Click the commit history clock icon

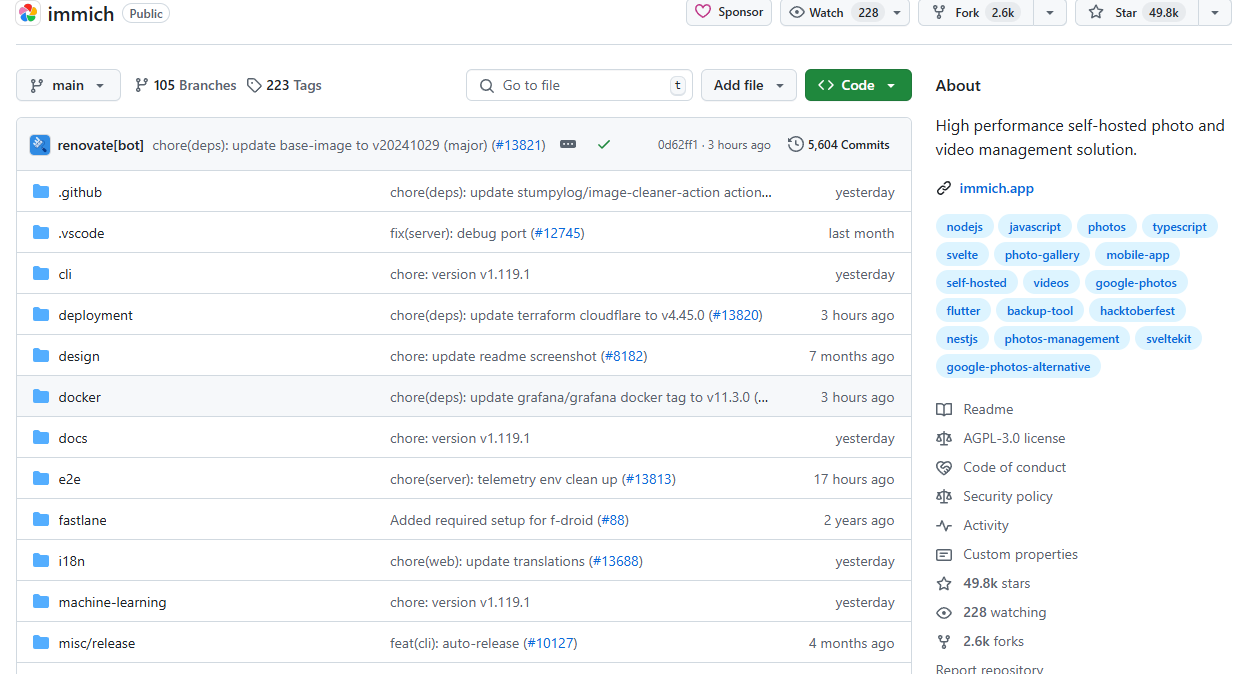pos(796,145)
